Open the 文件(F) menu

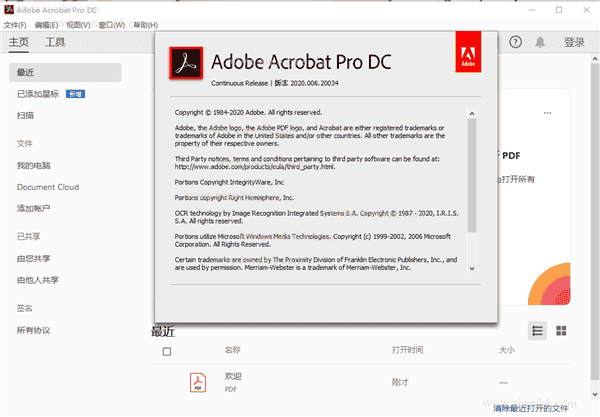[16, 24]
